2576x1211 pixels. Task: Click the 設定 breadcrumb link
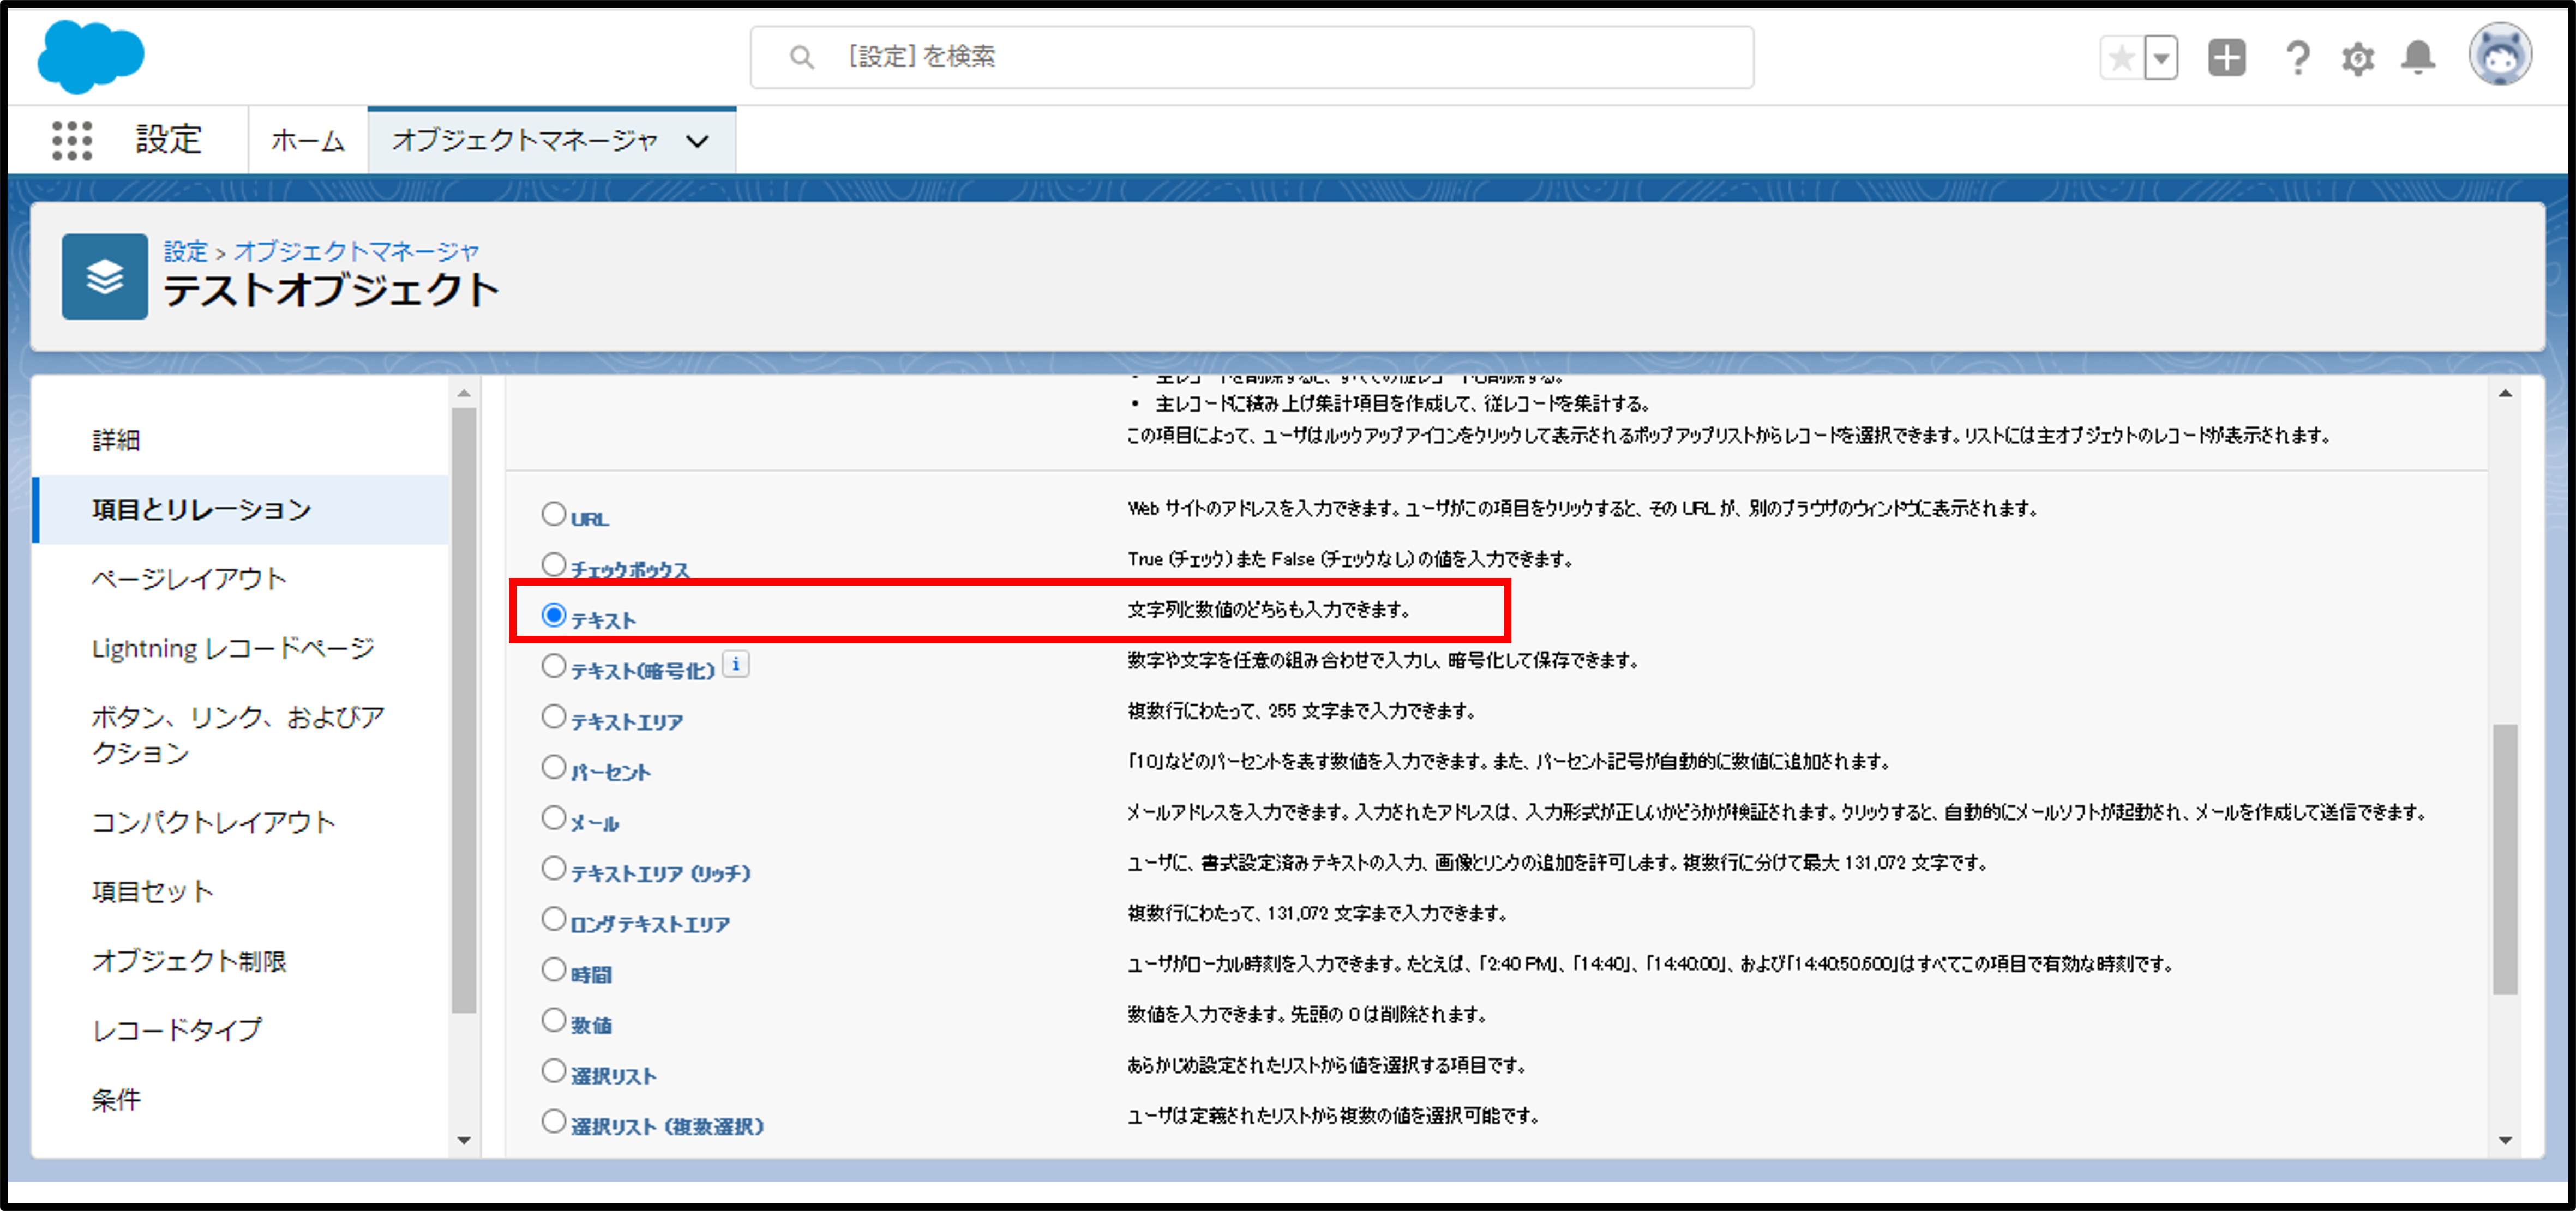[185, 251]
